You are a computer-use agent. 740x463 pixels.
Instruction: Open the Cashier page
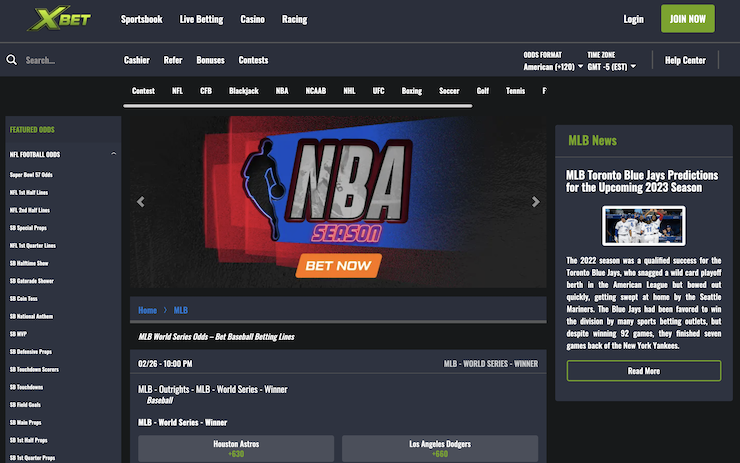click(x=136, y=60)
